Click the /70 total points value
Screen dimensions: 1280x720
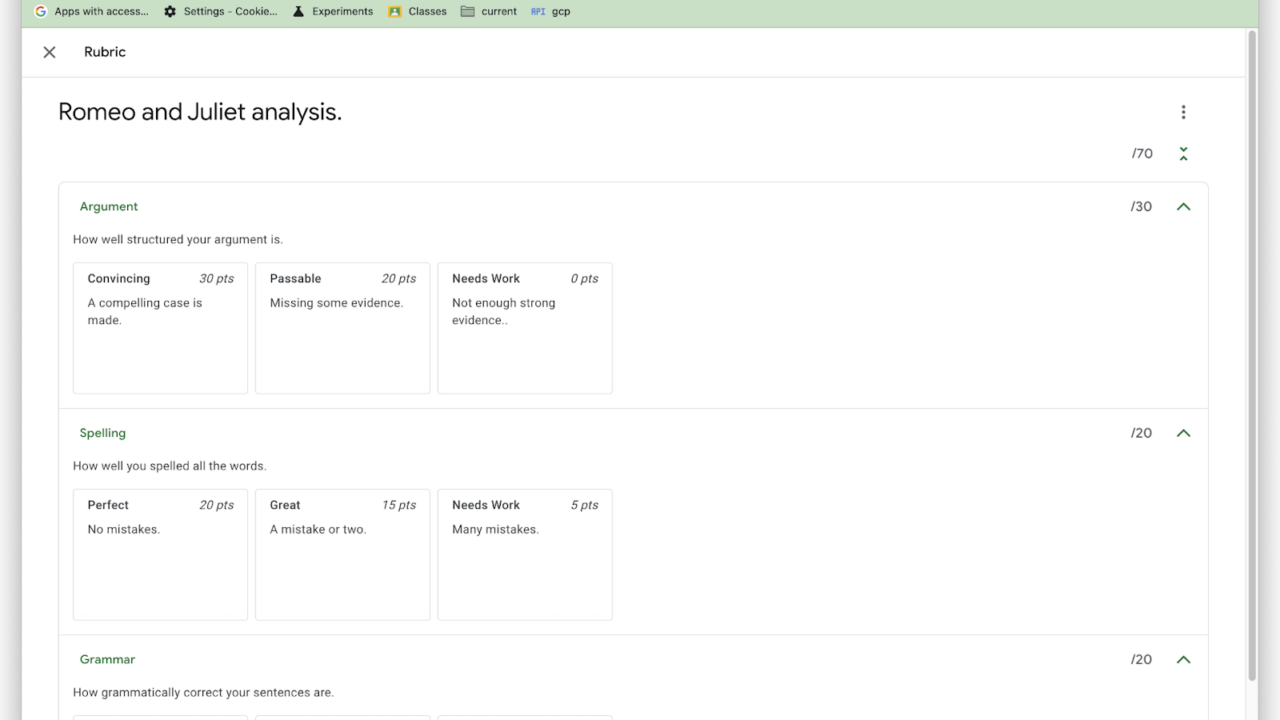(1142, 153)
